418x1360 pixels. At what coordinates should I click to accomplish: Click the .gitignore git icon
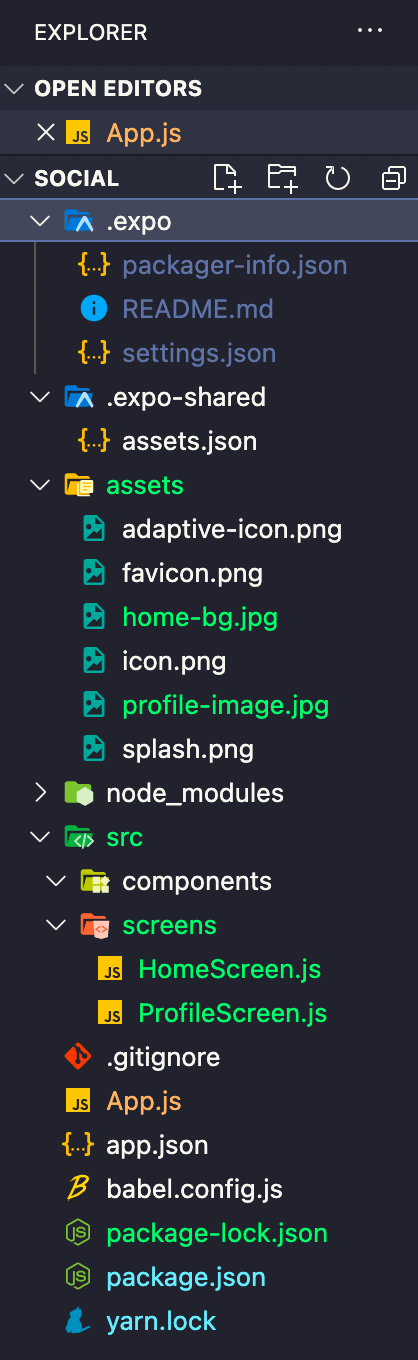(x=78, y=1057)
